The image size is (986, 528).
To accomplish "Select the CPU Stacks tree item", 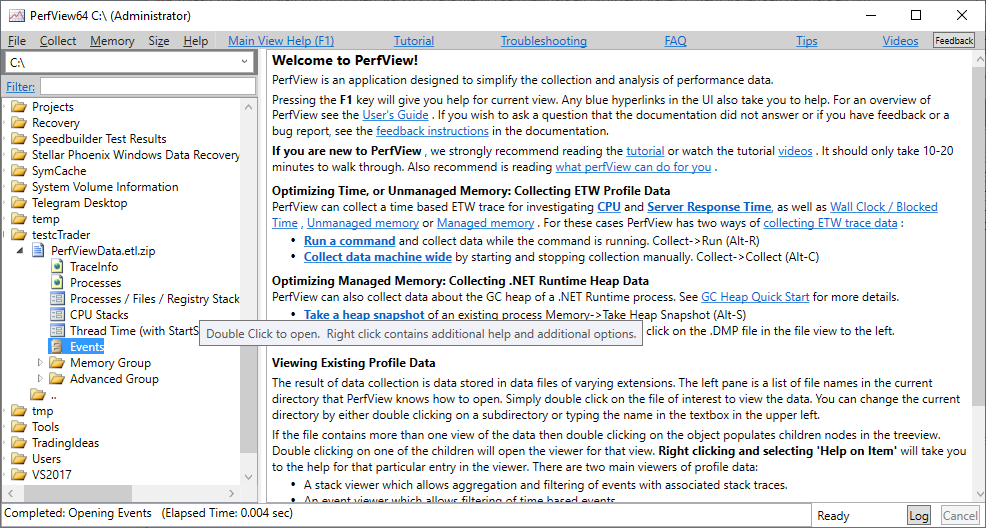I will click(x=99, y=315).
